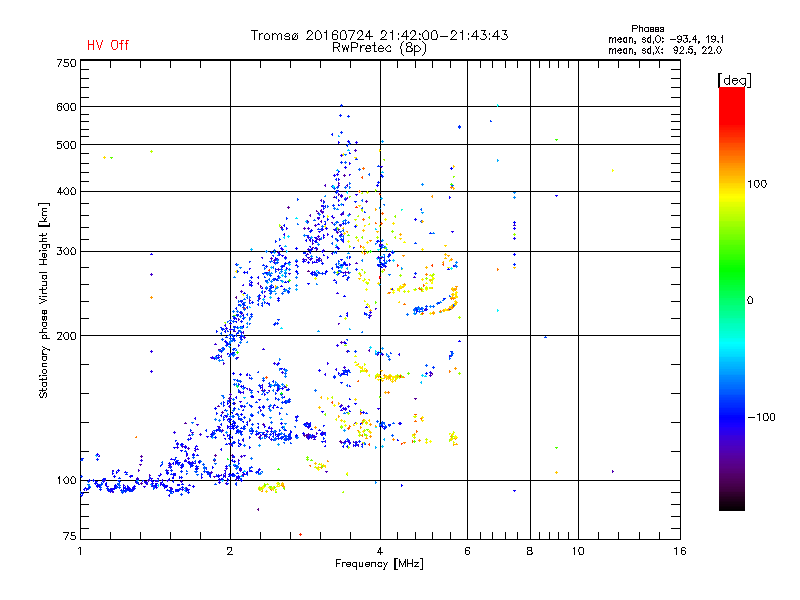Click the color bar '-100' tick label

pyautogui.click(x=761, y=417)
